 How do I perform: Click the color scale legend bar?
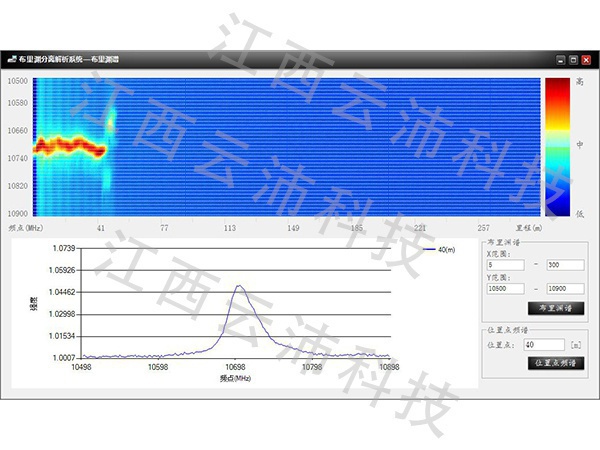557,147
